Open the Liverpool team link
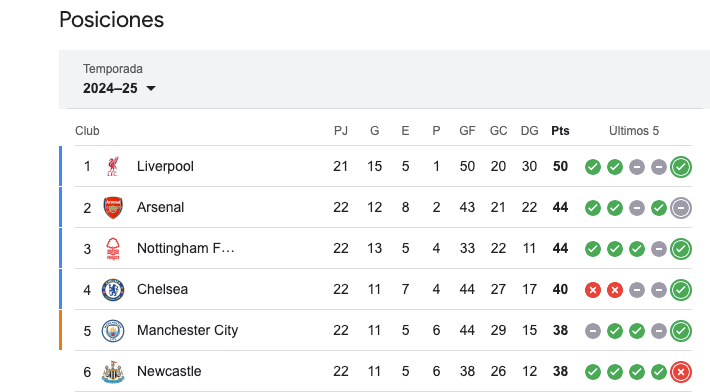 pyautogui.click(x=165, y=166)
